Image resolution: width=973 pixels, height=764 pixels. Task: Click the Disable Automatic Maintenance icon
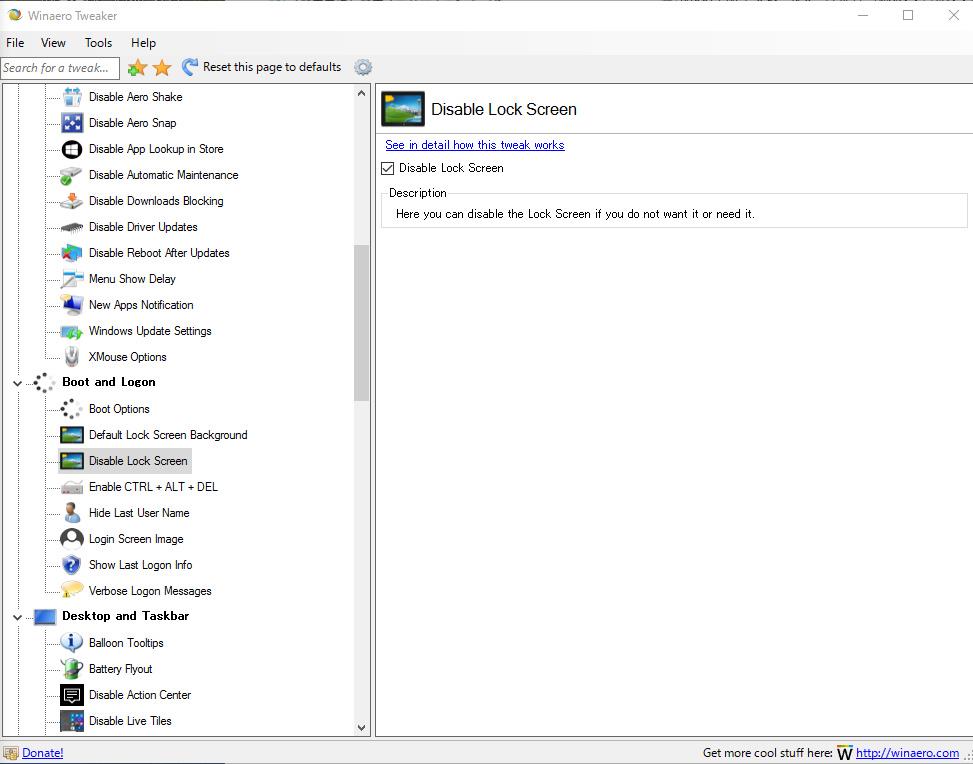pos(72,175)
